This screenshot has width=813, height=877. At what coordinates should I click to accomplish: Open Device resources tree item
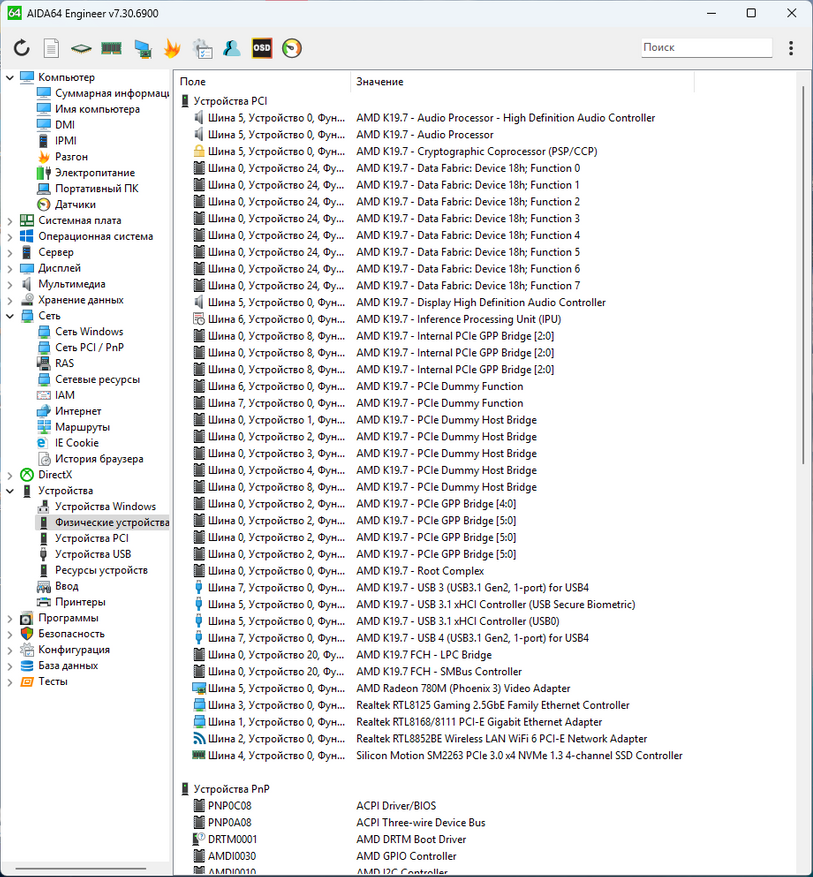pyautogui.click(x=92, y=570)
